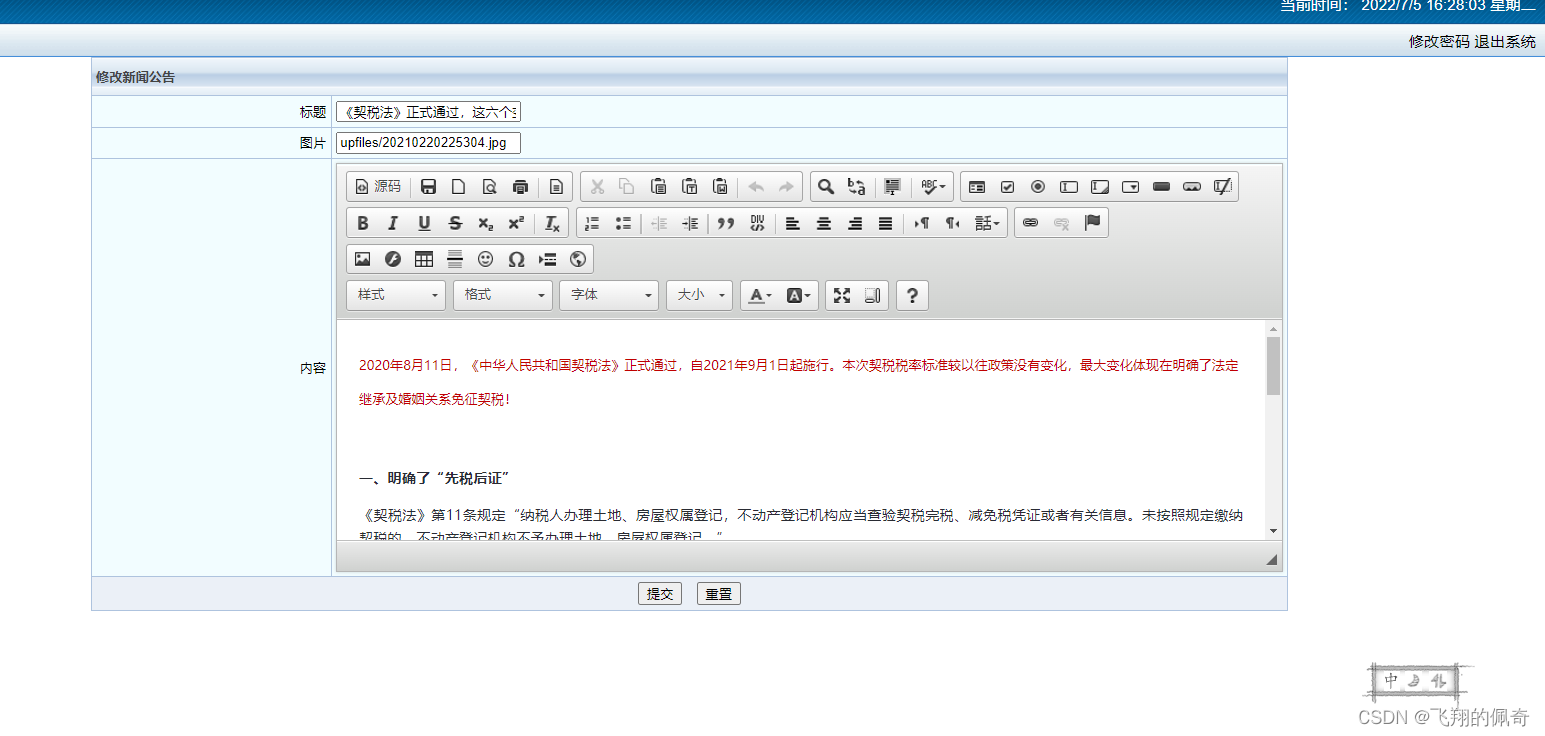This screenshot has width=1545, height=736.
Task: Expand the 字体 font dropdown
Action: pos(609,295)
